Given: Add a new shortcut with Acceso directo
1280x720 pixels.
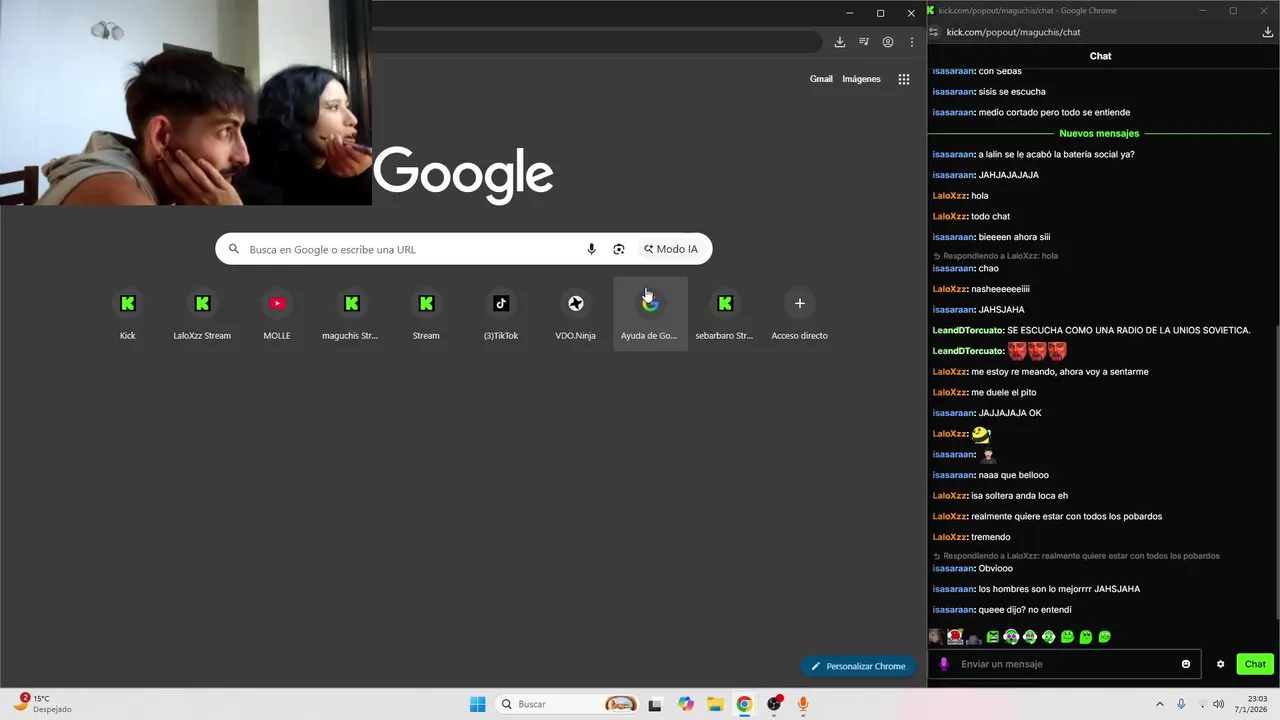Looking at the screenshot, I should coord(799,312).
